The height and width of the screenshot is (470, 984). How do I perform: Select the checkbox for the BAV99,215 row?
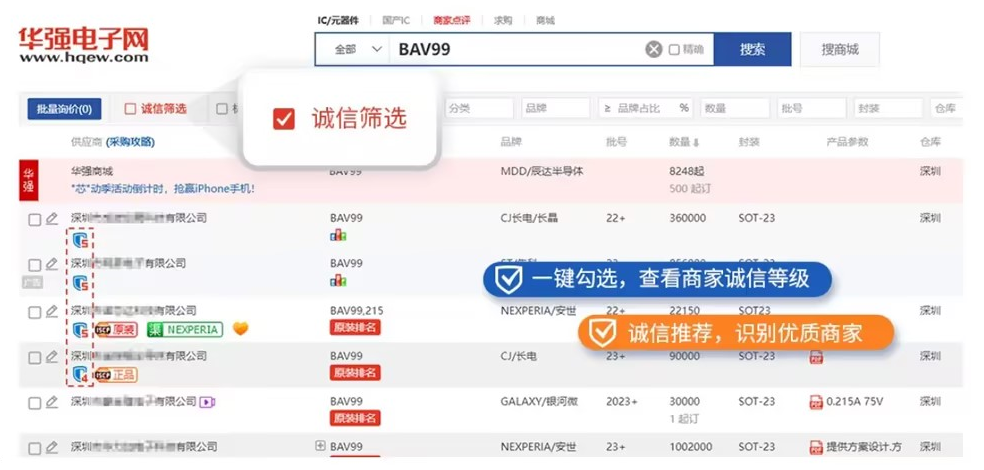click(35, 312)
